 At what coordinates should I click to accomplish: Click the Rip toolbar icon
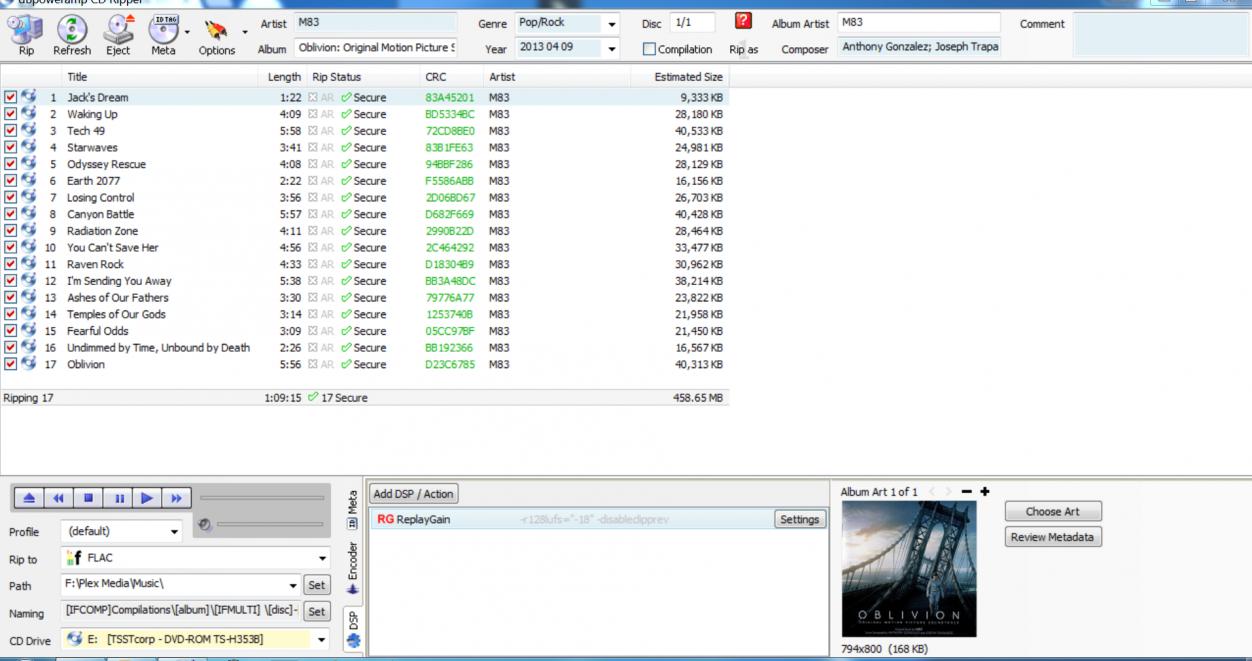25,32
